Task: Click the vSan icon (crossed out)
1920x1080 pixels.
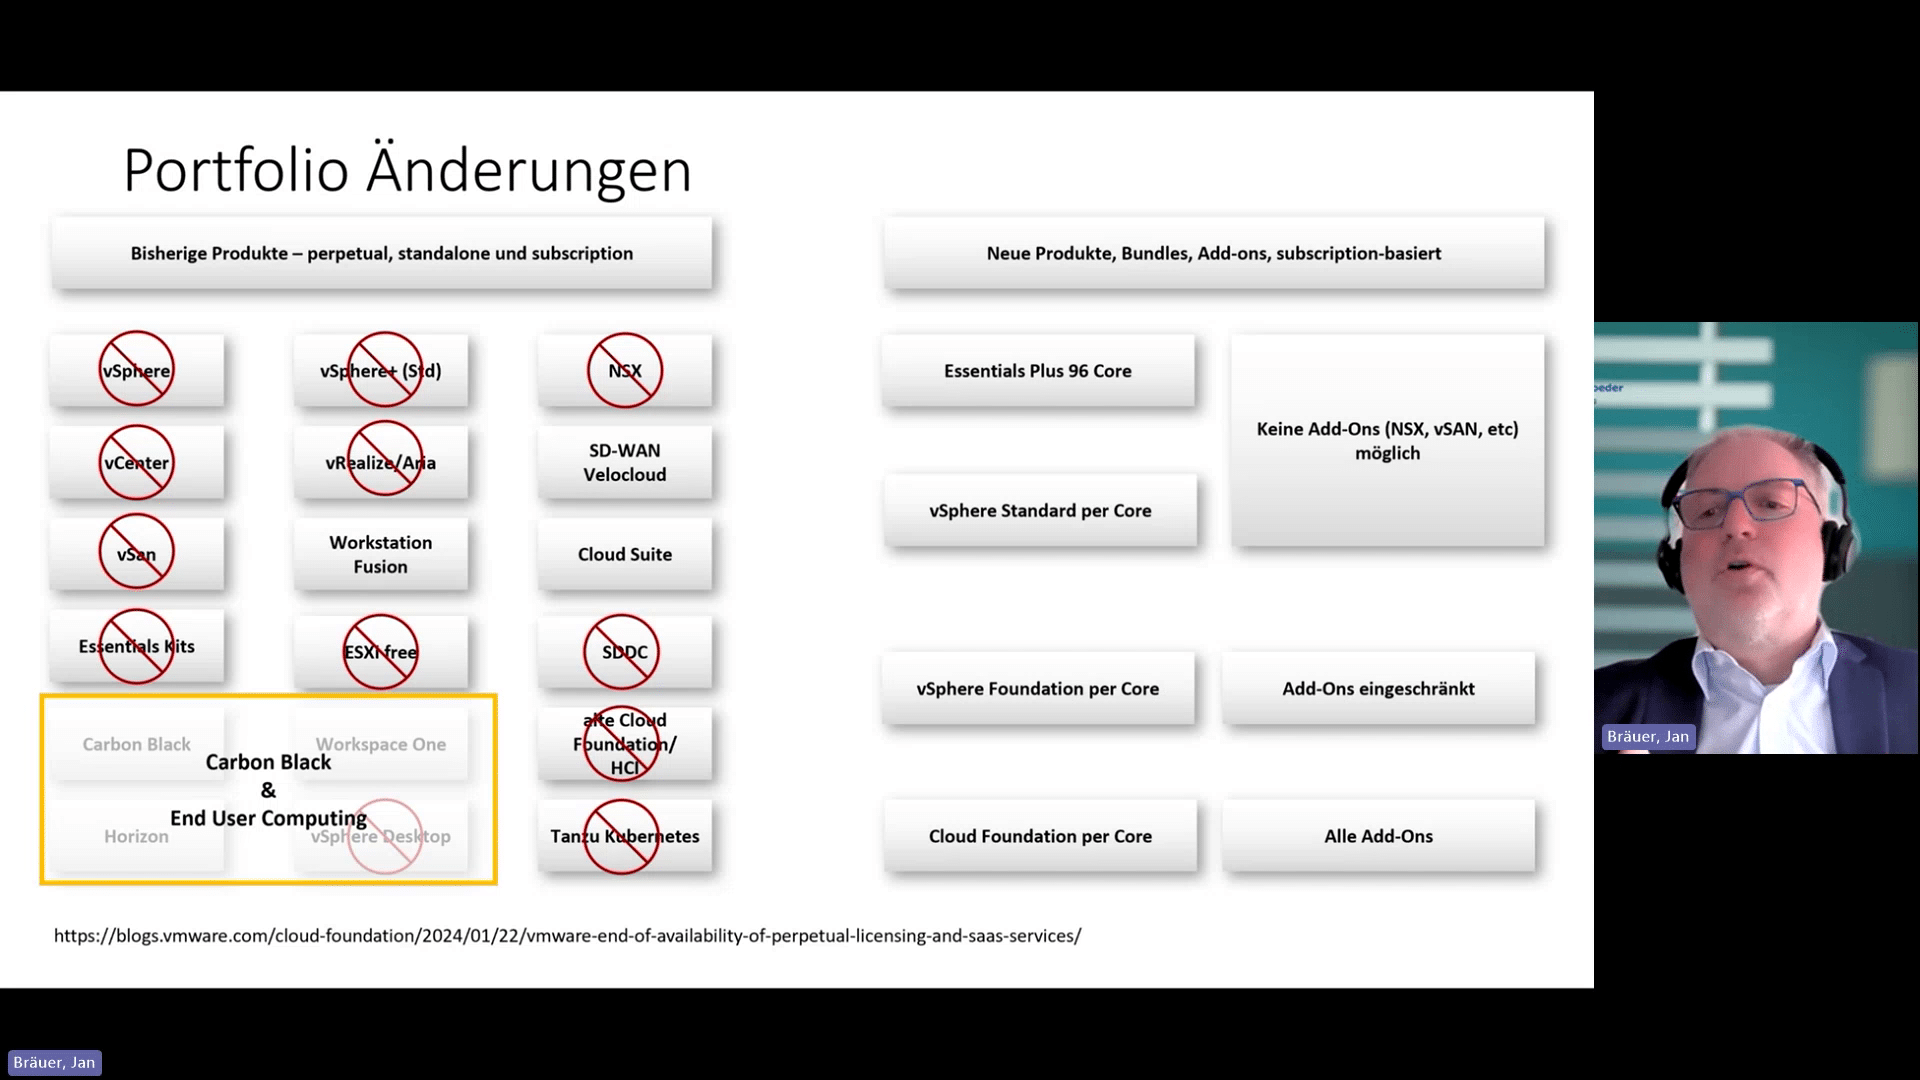Action: tap(136, 554)
